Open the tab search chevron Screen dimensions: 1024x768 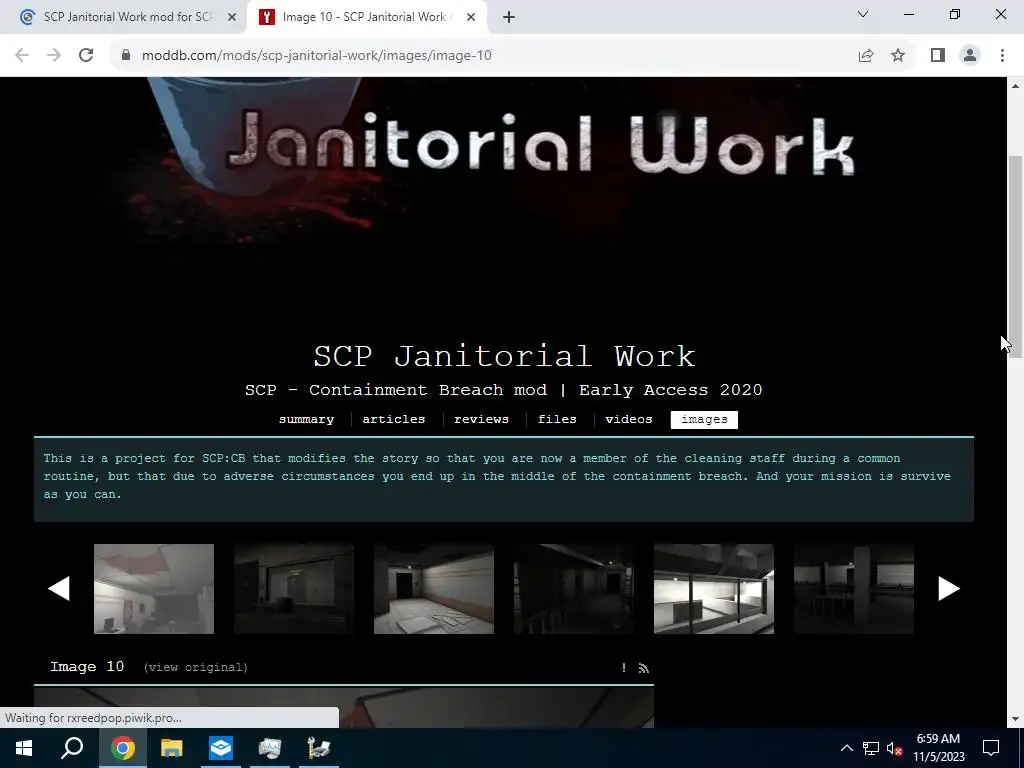pos(863,14)
